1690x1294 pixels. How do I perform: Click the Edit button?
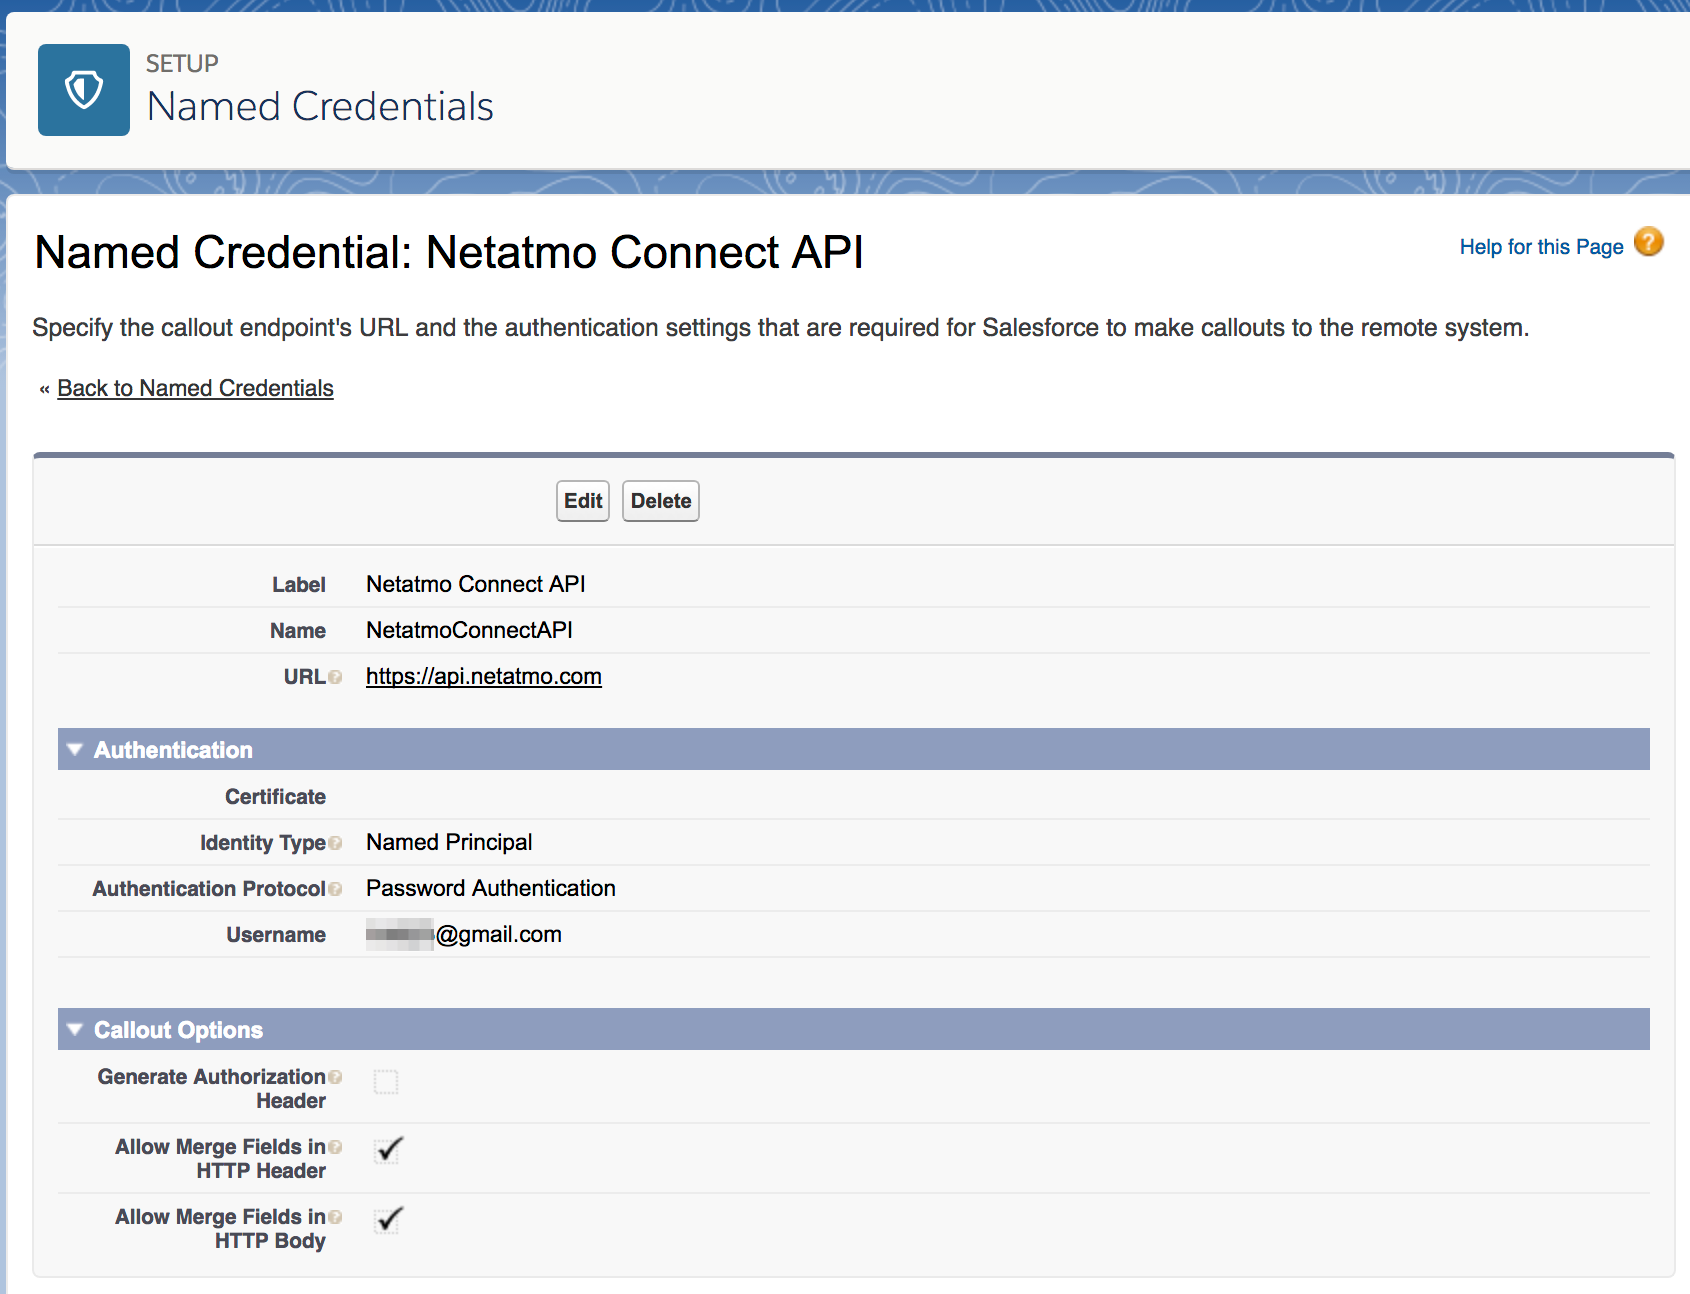point(583,501)
